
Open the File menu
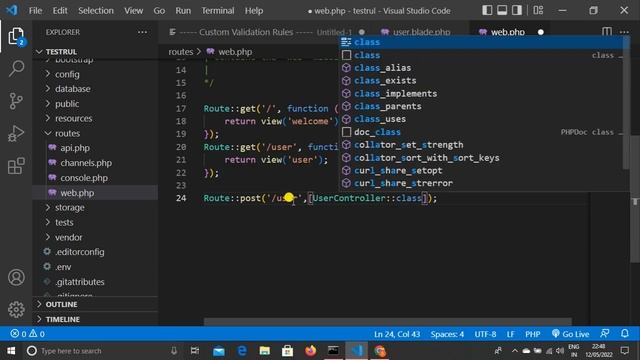(x=36, y=11)
